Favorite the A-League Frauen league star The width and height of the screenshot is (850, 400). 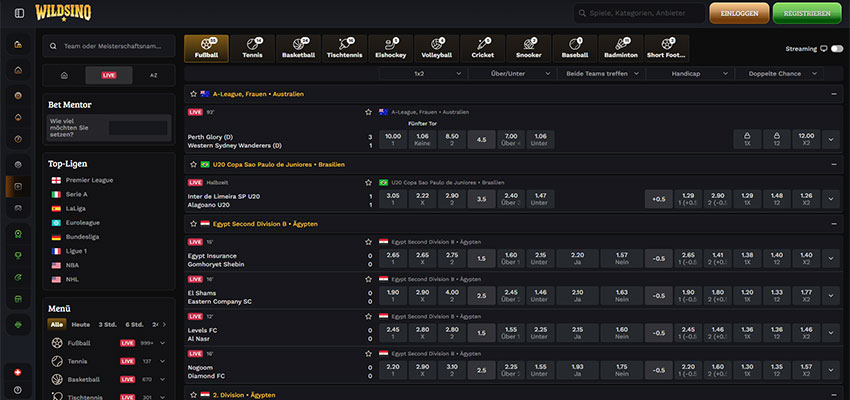[194, 94]
